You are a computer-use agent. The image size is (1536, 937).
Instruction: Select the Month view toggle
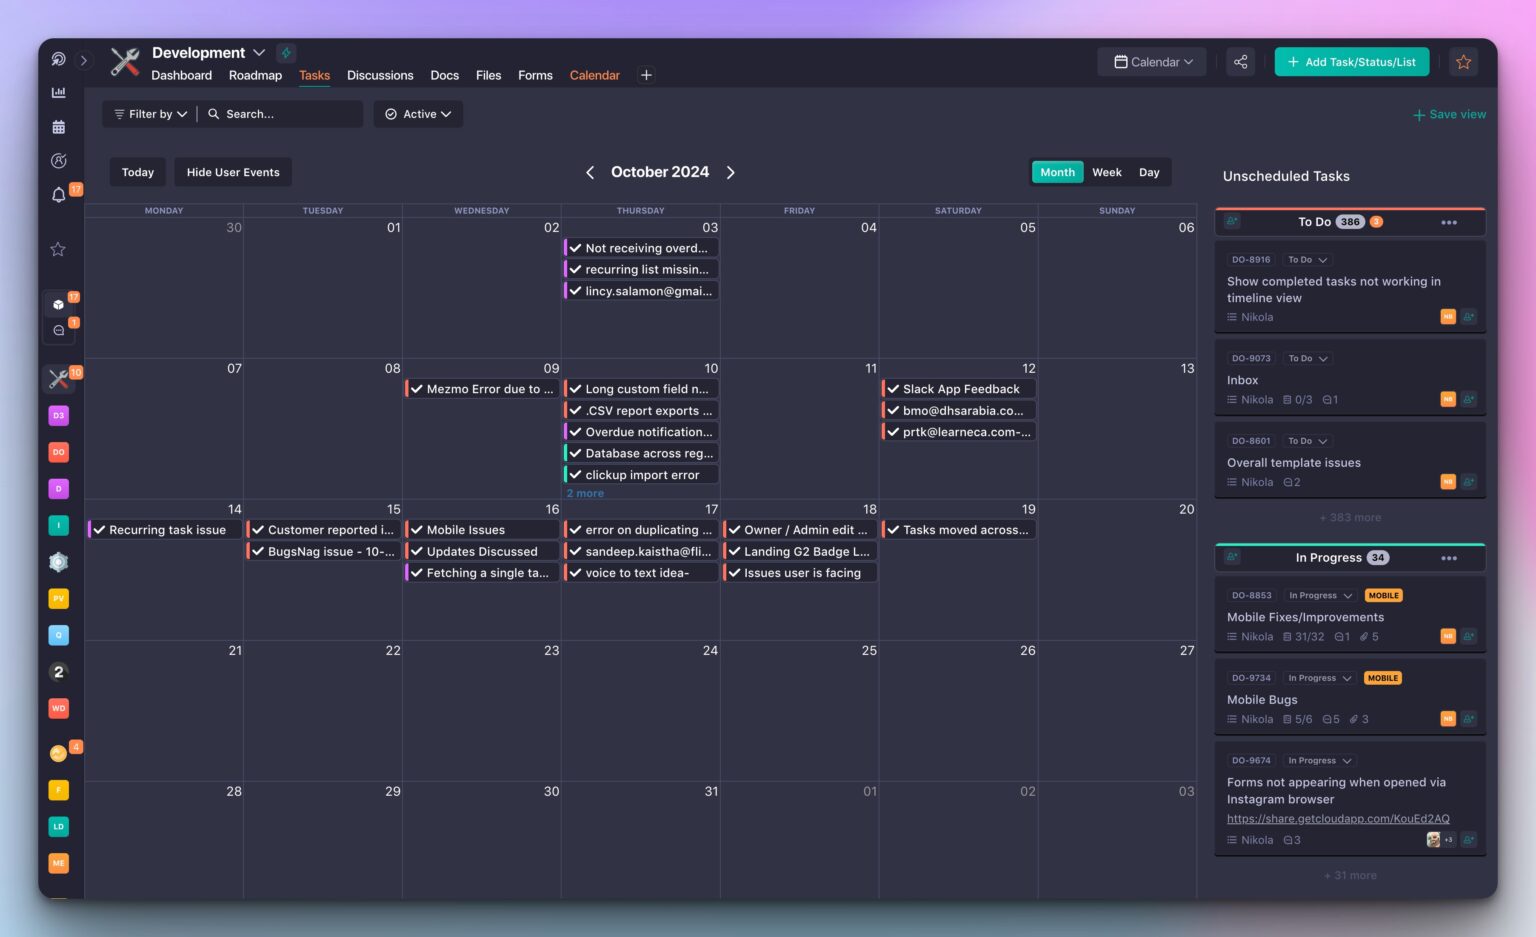pos(1057,172)
